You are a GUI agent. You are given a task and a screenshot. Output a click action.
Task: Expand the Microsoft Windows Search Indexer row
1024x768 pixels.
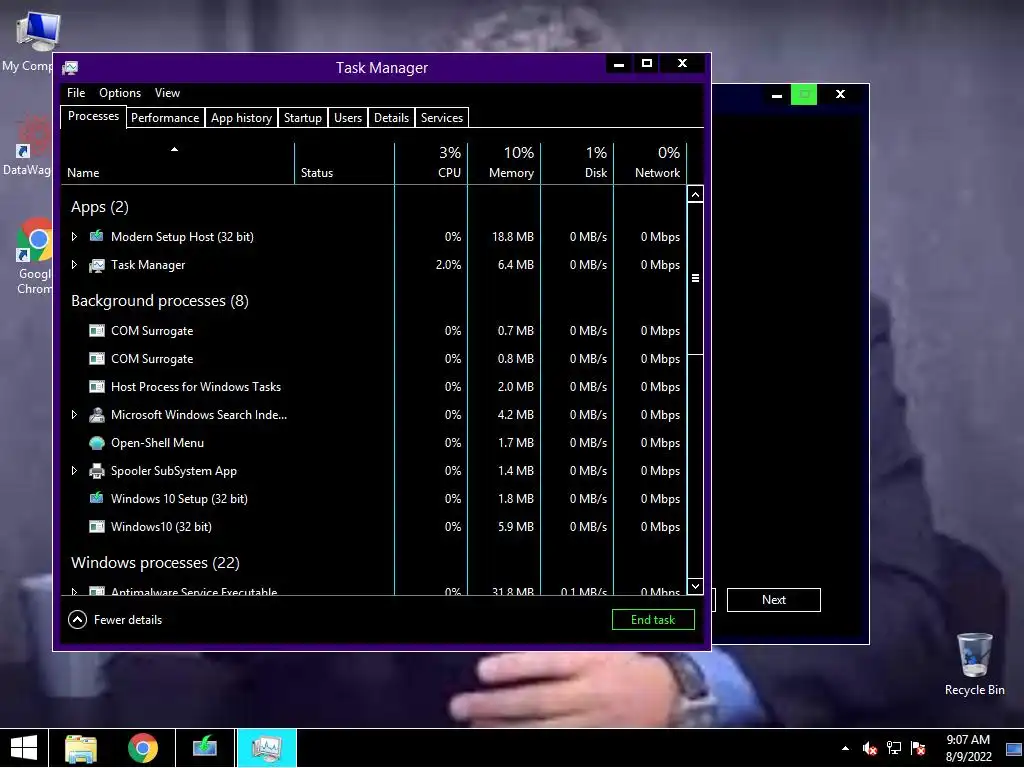pos(74,415)
